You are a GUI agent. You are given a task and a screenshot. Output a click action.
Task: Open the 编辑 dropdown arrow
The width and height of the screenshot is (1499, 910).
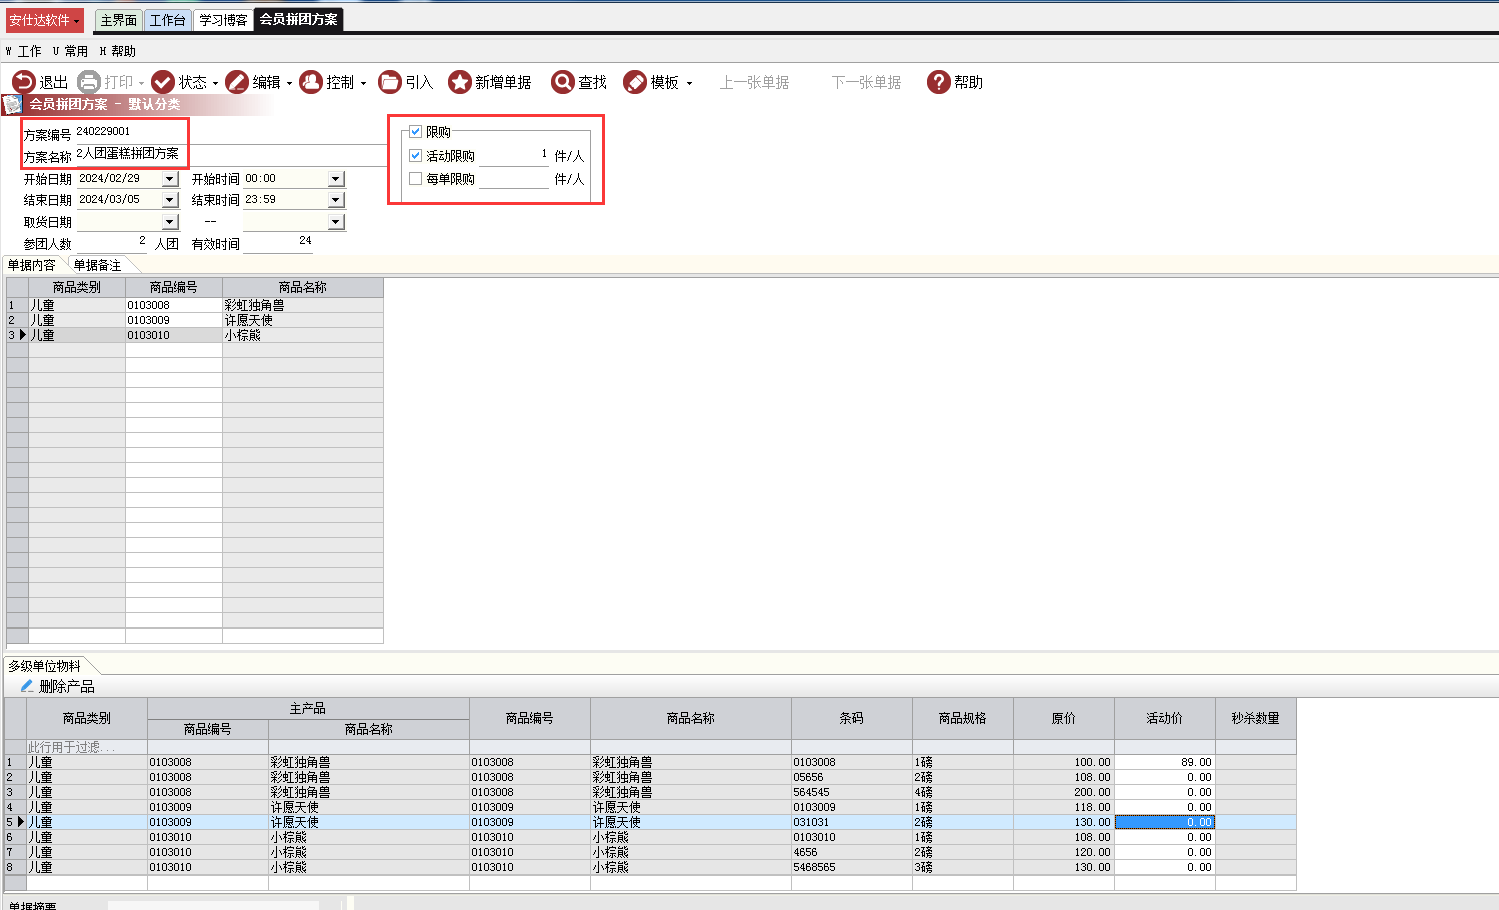(289, 83)
